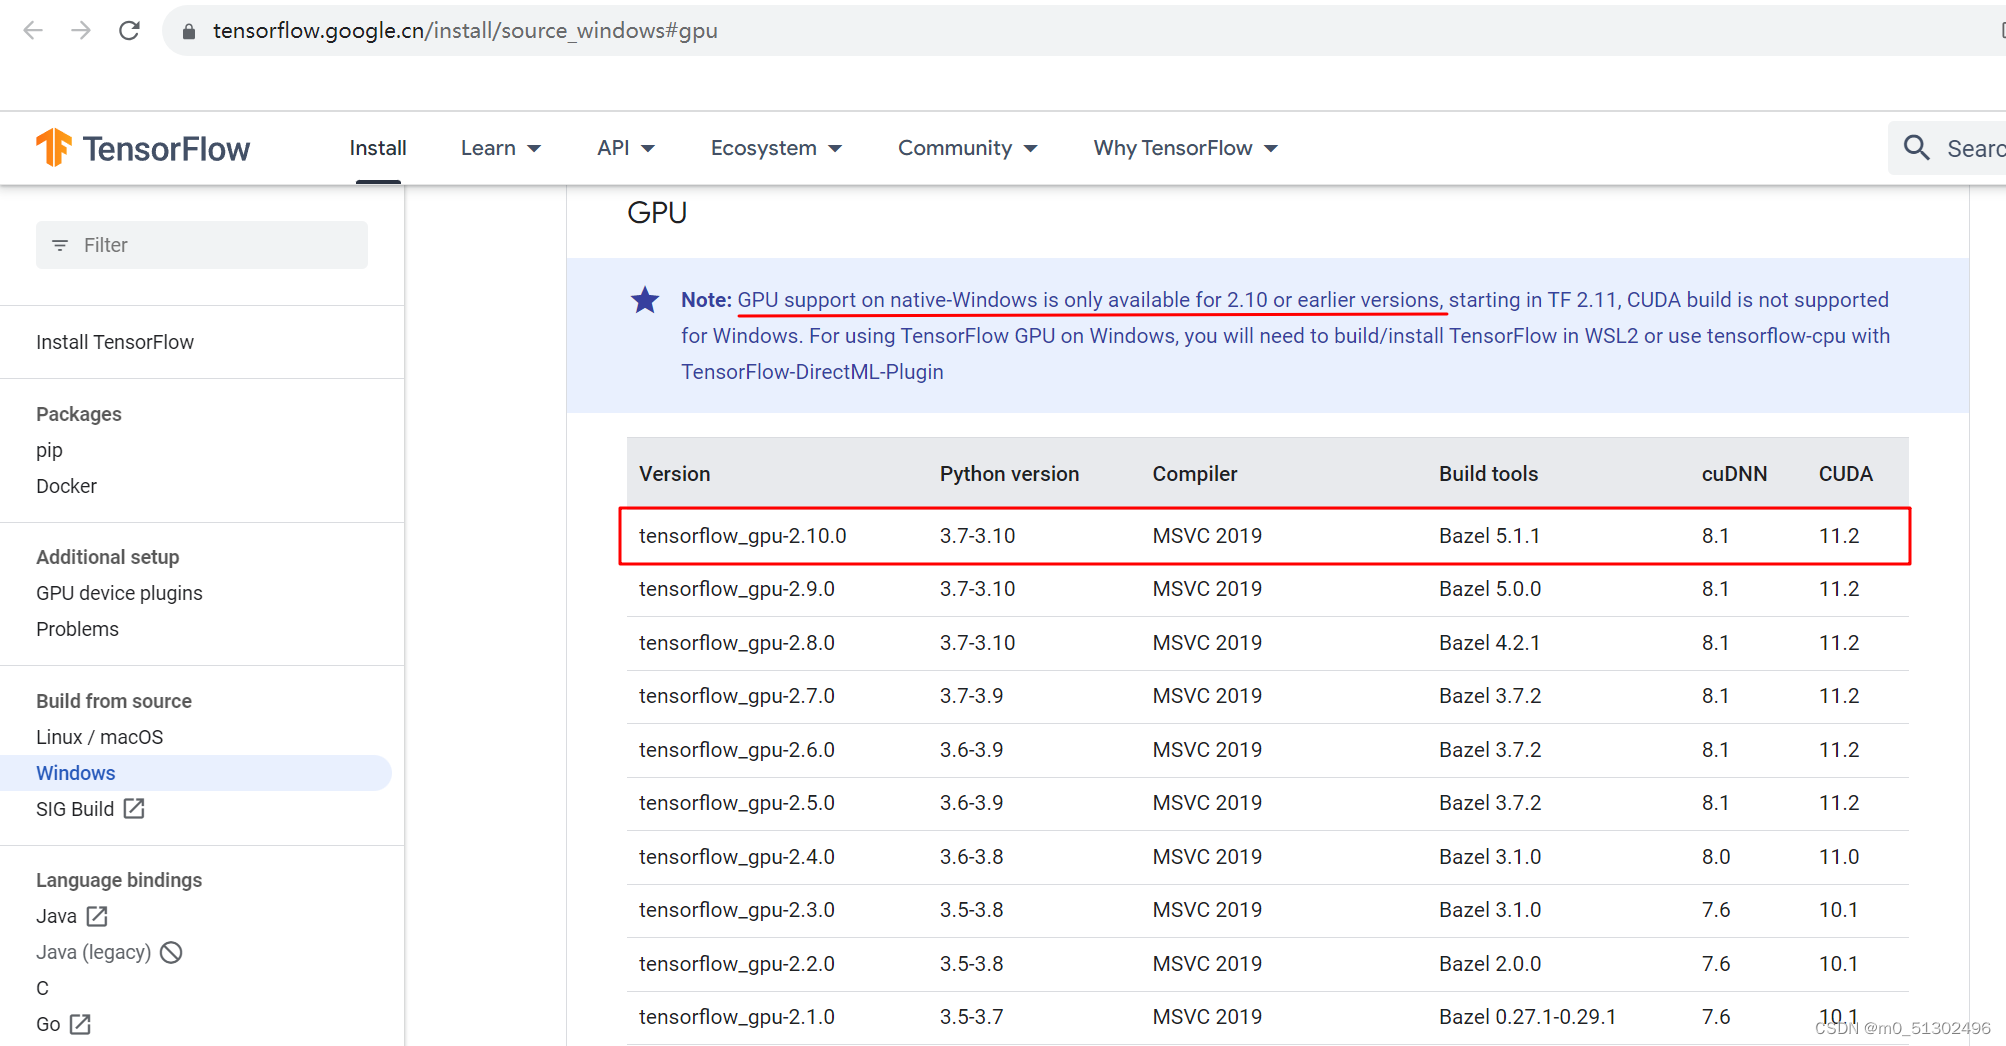Open the Problems link
The width and height of the screenshot is (2006, 1046).
pyautogui.click(x=77, y=629)
